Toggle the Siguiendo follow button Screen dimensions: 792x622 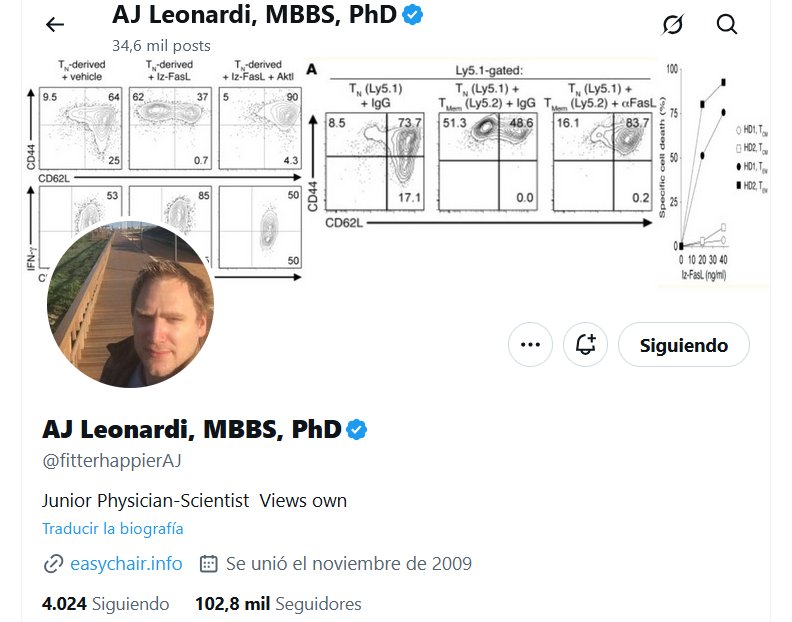coord(683,345)
